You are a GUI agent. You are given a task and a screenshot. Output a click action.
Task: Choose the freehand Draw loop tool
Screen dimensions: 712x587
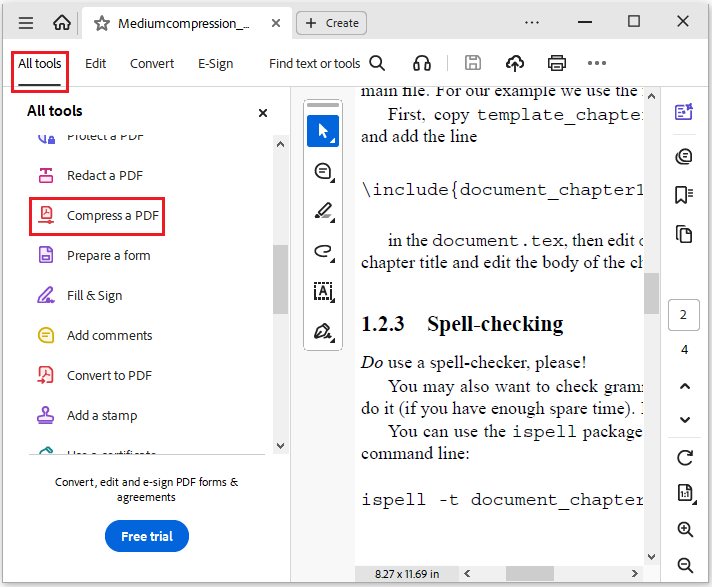324,252
